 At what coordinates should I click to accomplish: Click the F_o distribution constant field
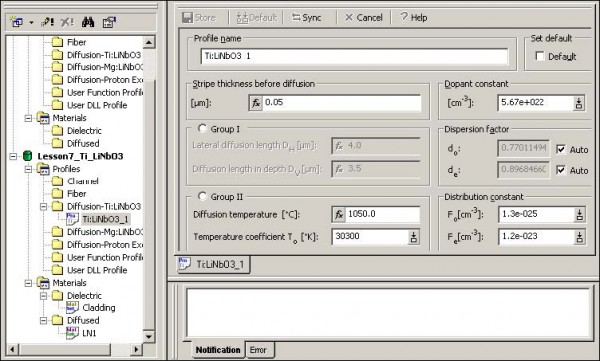[x=536, y=214]
